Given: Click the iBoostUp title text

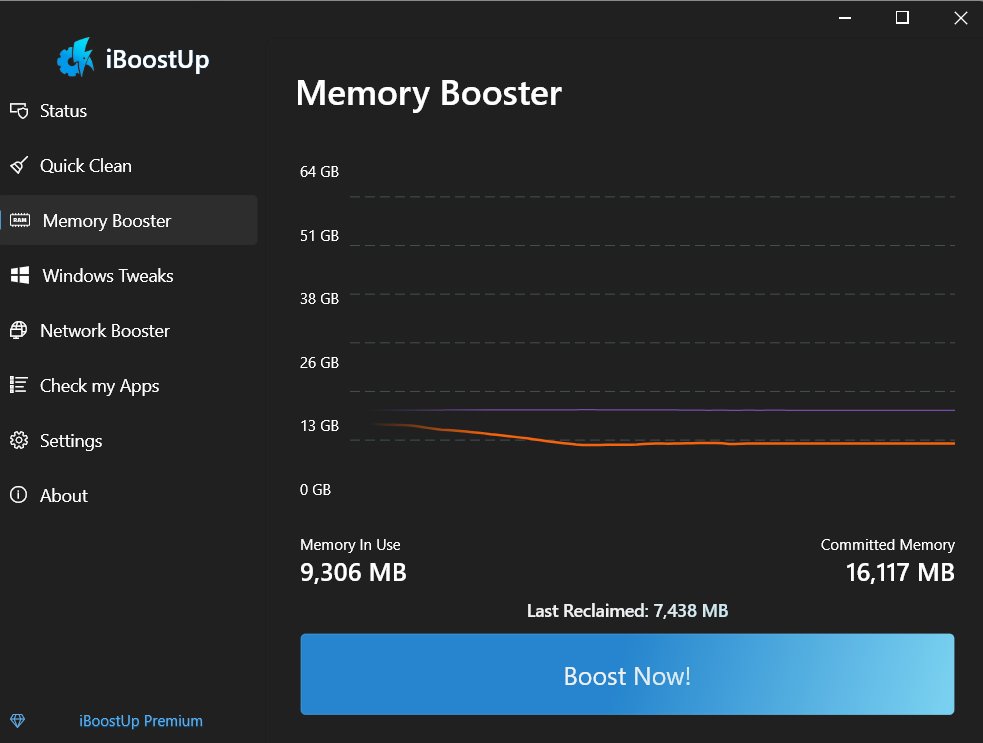Looking at the screenshot, I should click(157, 60).
